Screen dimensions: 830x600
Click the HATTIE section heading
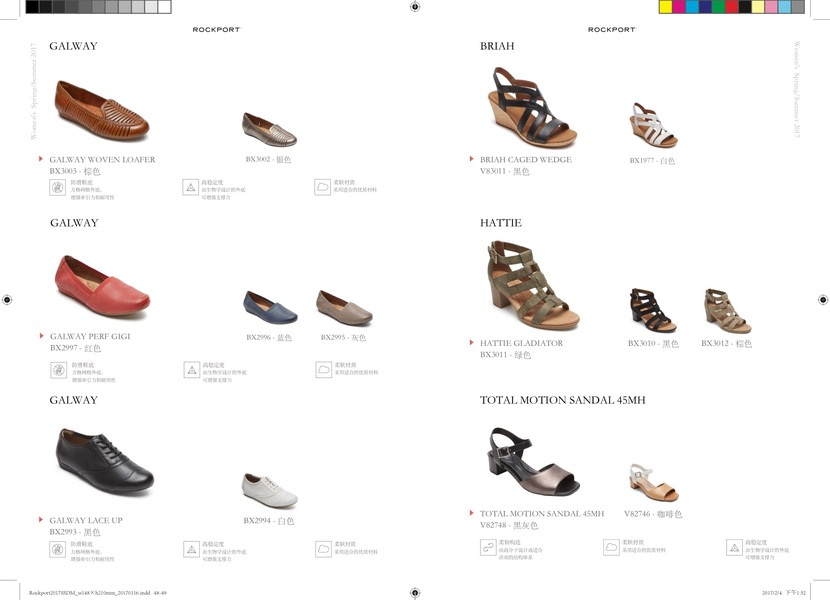(x=501, y=223)
